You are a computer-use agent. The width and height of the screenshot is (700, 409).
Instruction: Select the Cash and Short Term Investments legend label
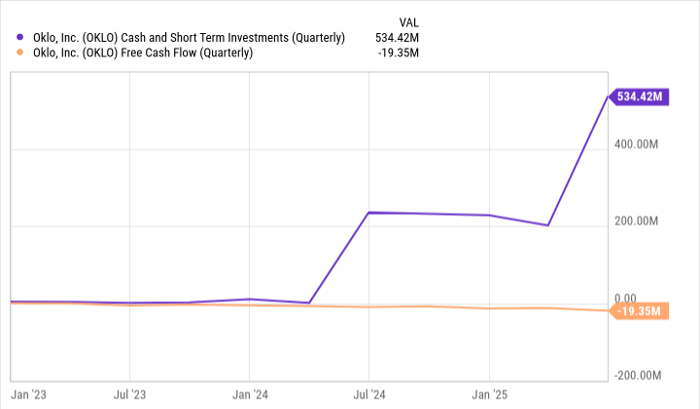(x=189, y=37)
